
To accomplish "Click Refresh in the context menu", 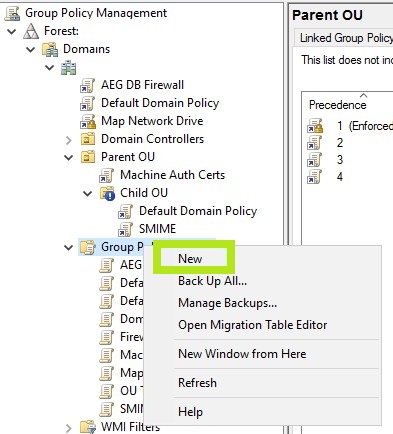I will click(x=197, y=383).
